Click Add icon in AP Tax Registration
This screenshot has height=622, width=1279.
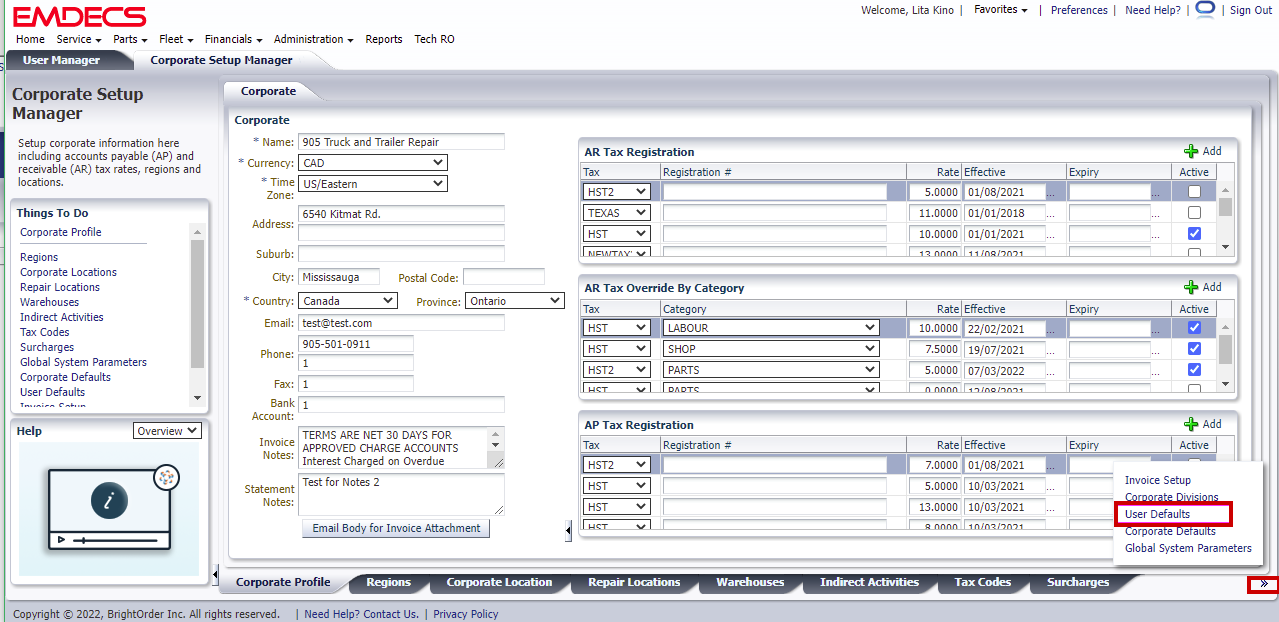(1191, 424)
